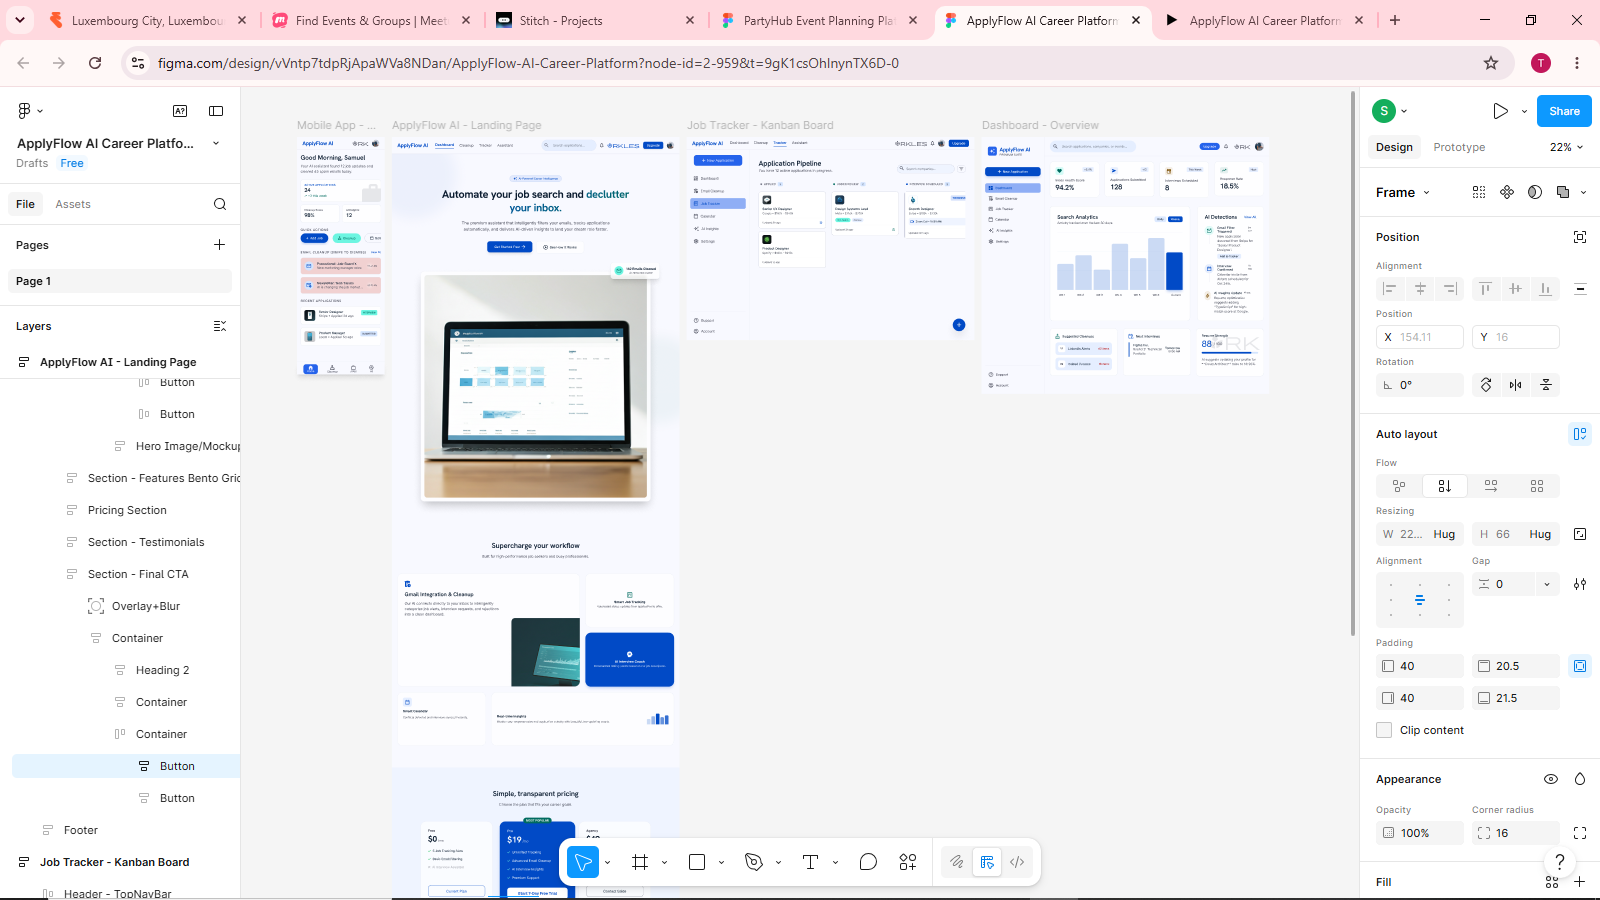Switch to the Prototype tab

coord(1459,147)
